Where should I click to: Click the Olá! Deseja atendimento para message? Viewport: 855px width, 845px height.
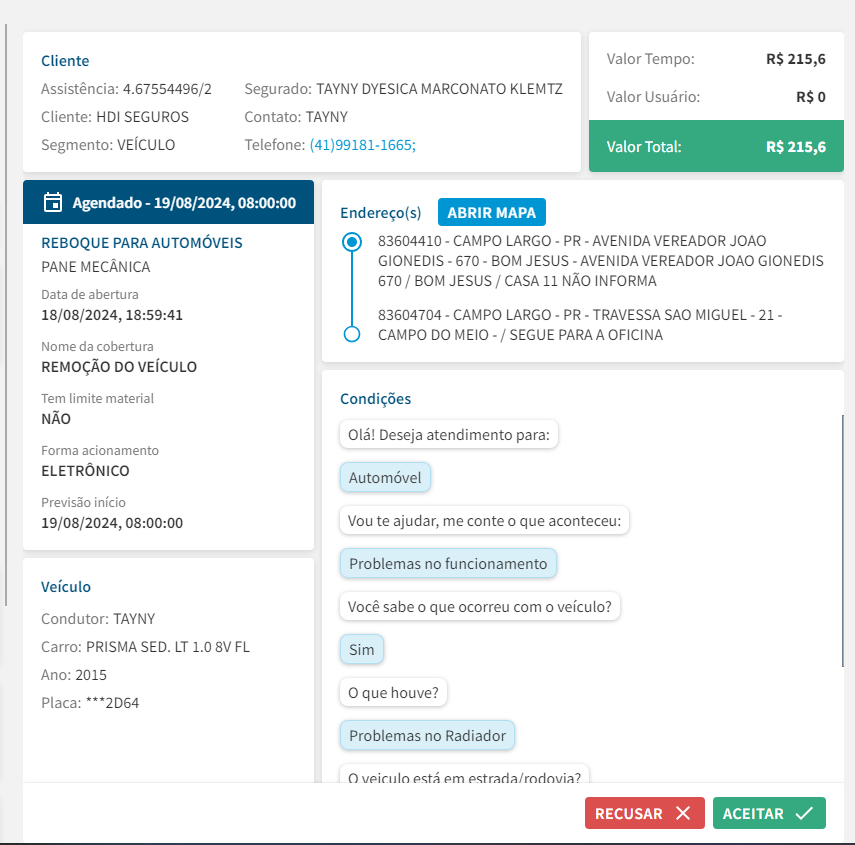coord(449,435)
